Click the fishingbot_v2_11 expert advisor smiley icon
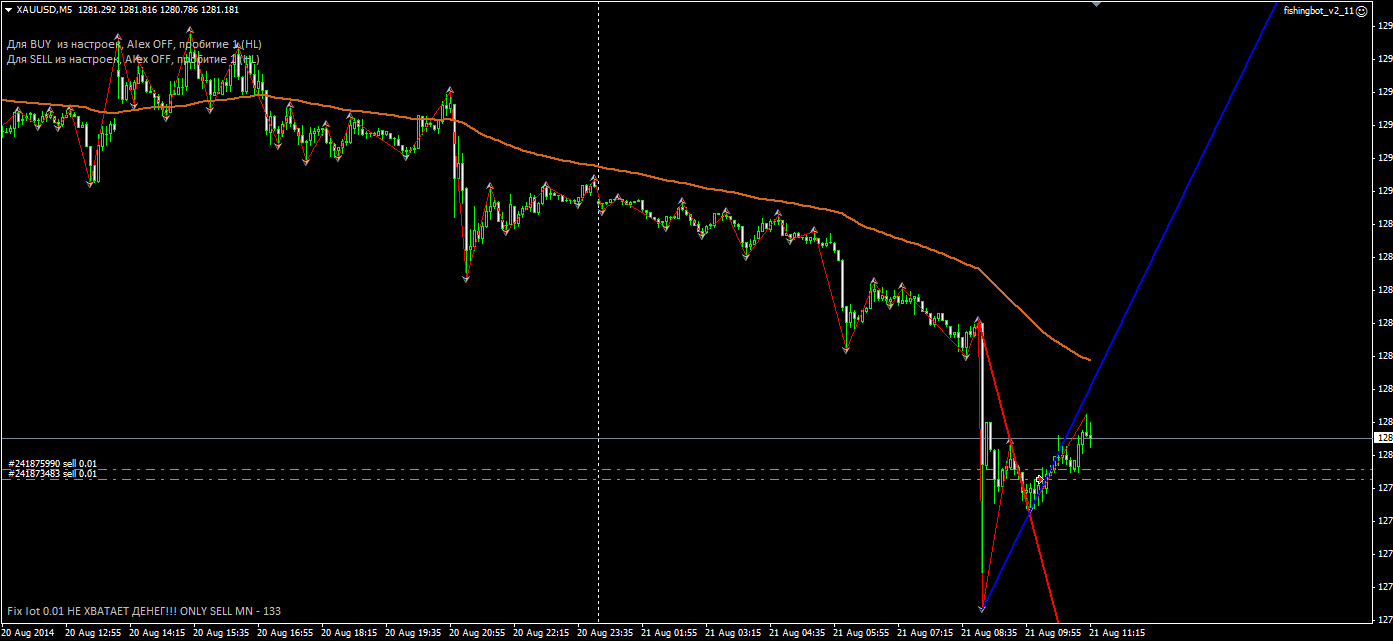 pos(1362,10)
